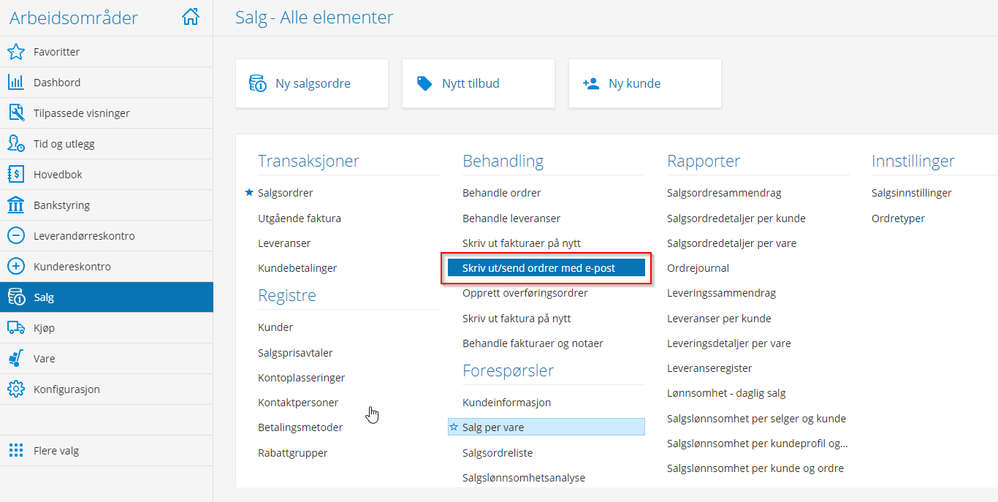Open Kontoplasseringer link
The image size is (998, 502).
(301, 377)
